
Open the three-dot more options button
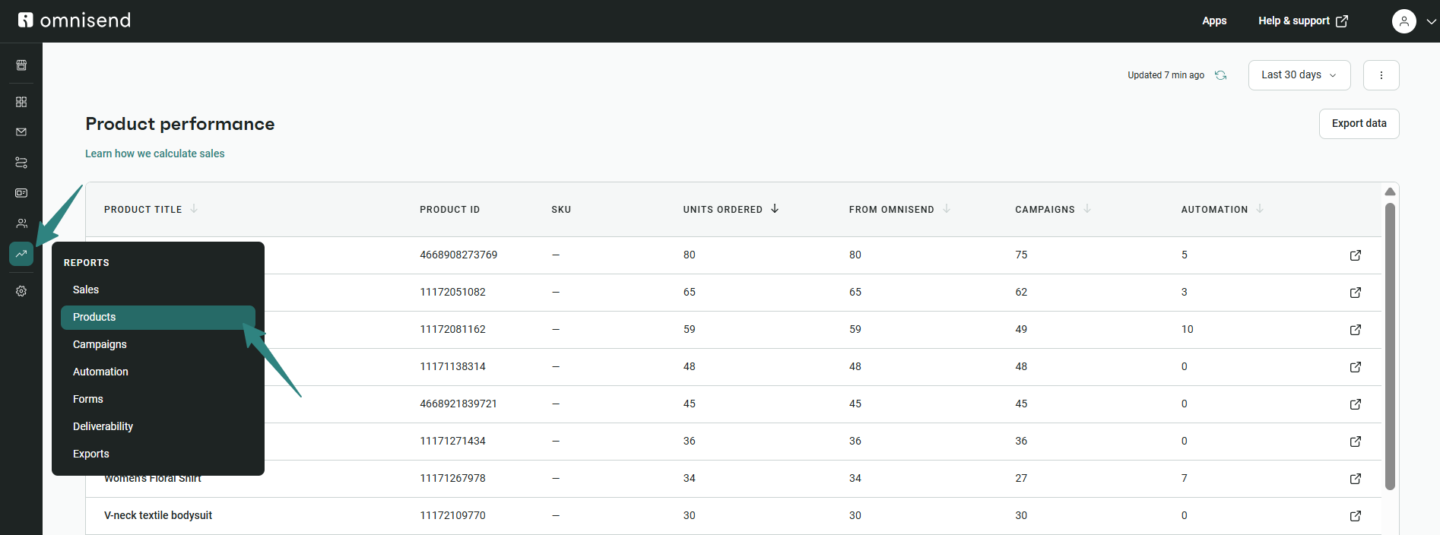(1381, 75)
